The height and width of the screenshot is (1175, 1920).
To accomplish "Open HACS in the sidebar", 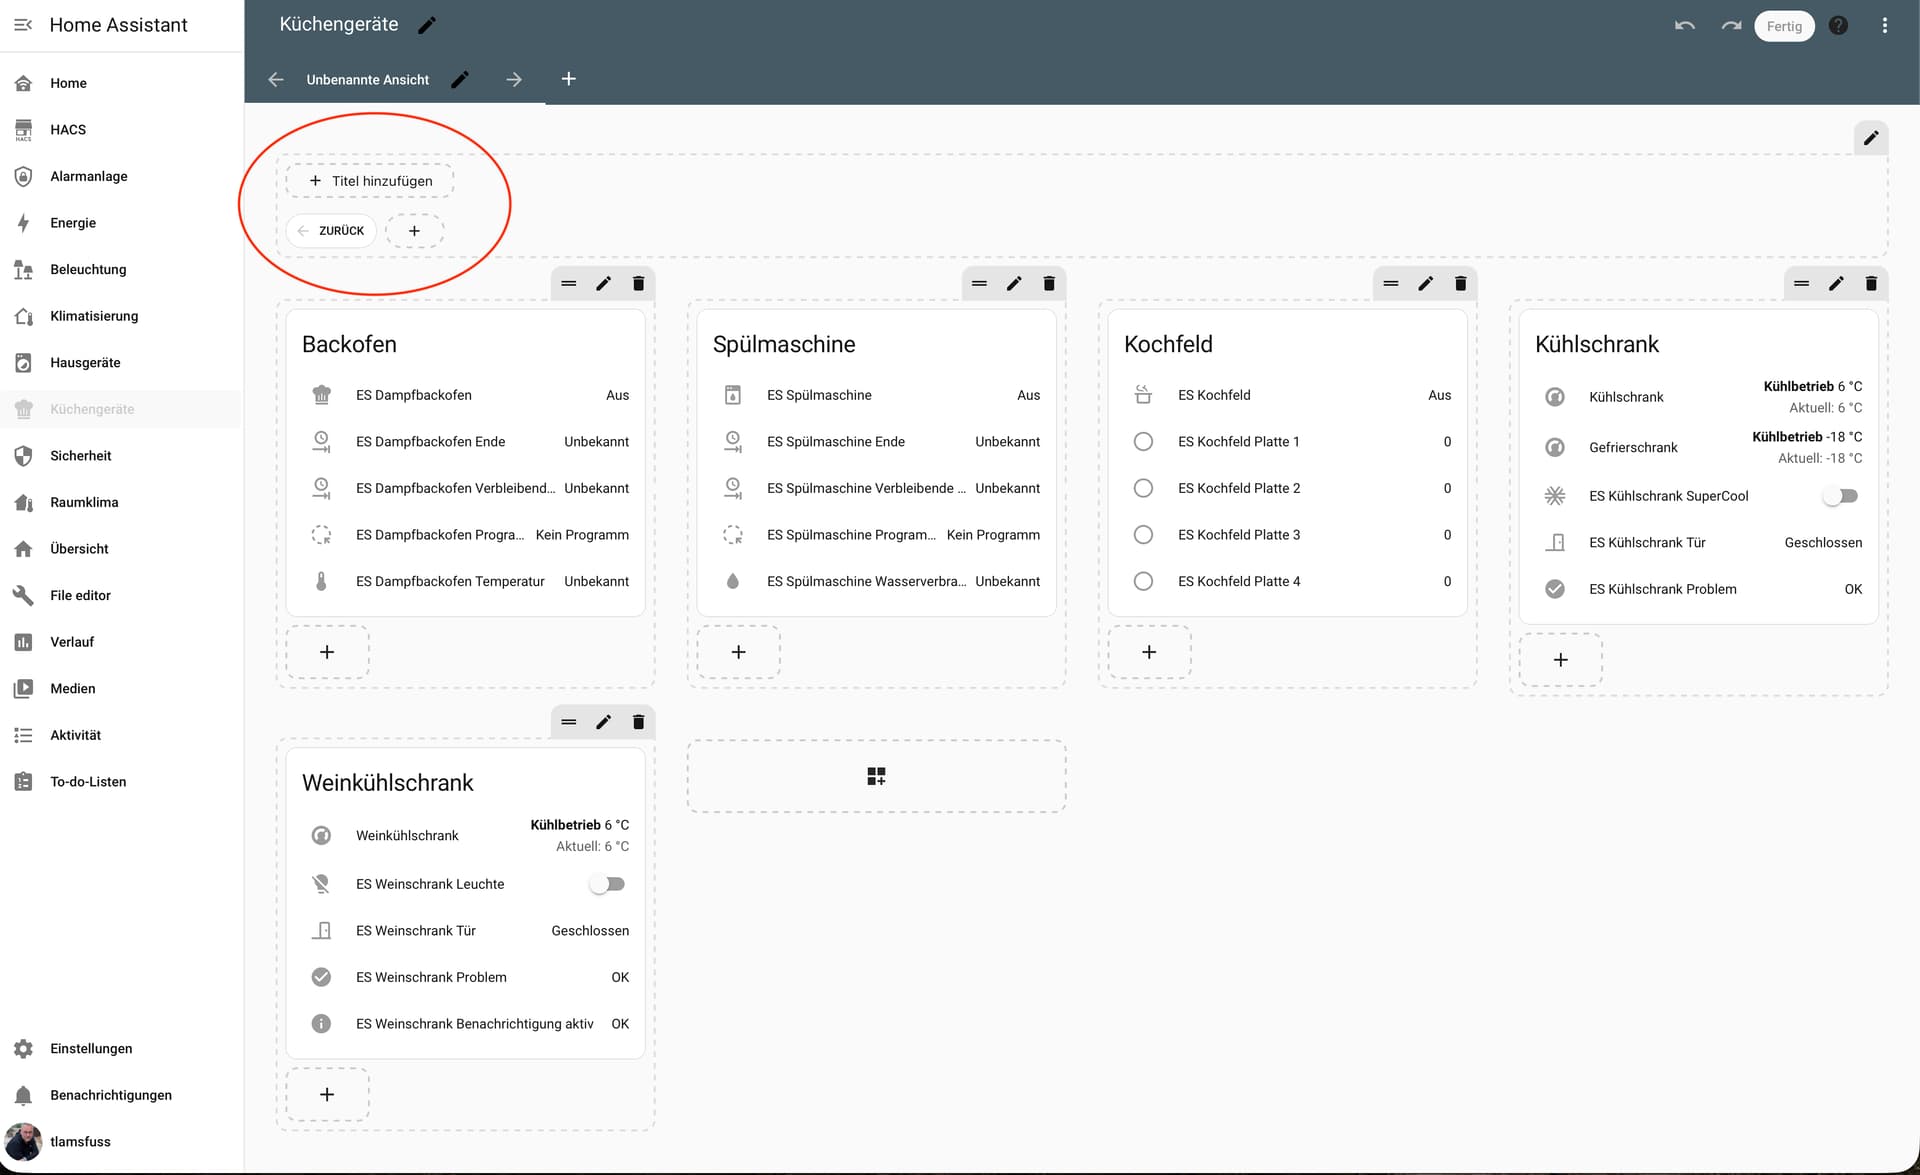I will [68, 130].
